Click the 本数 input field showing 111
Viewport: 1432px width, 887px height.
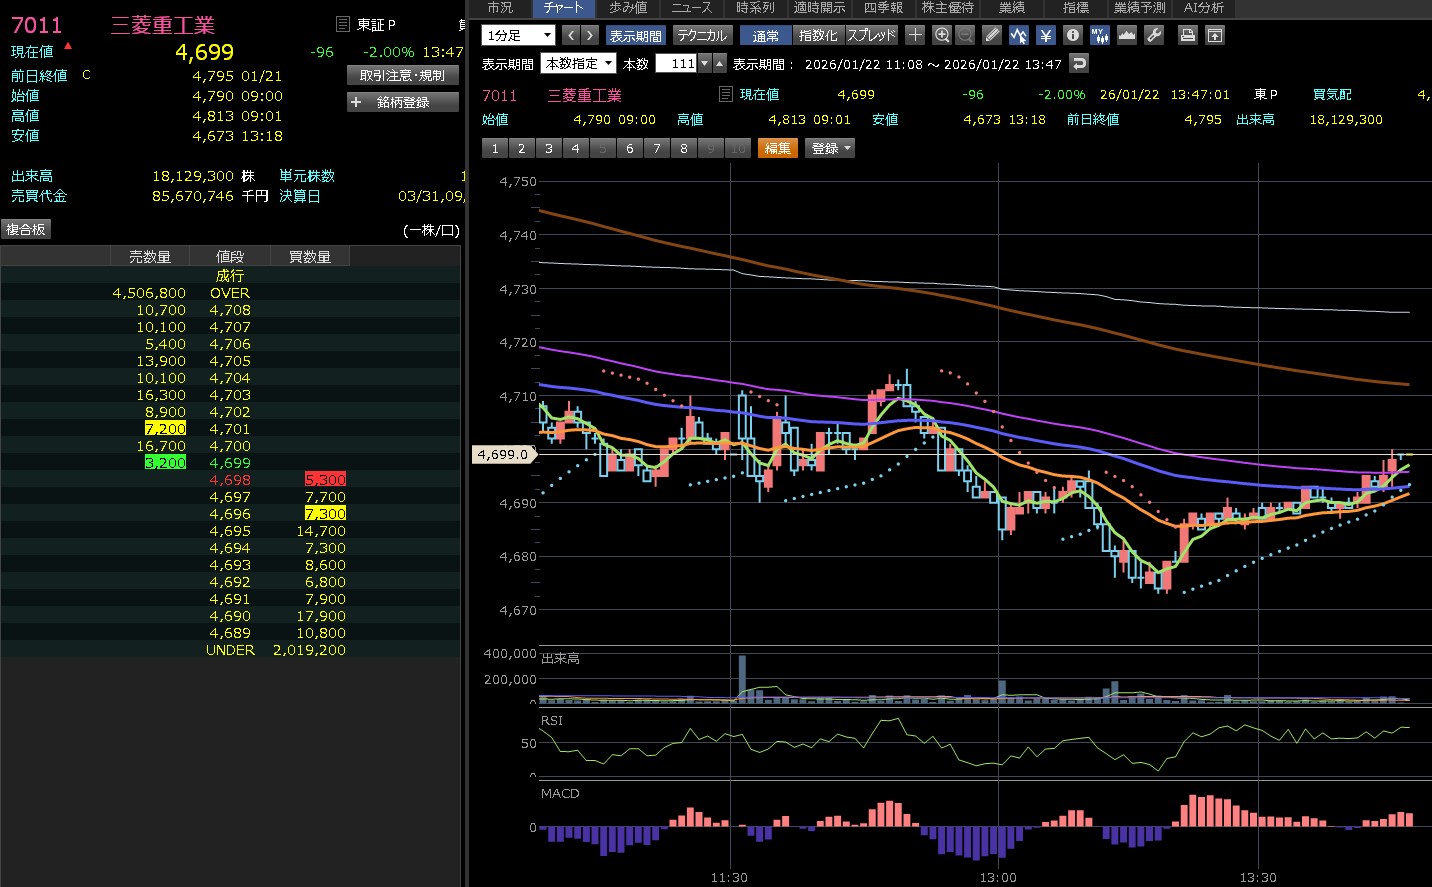click(677, 63)
